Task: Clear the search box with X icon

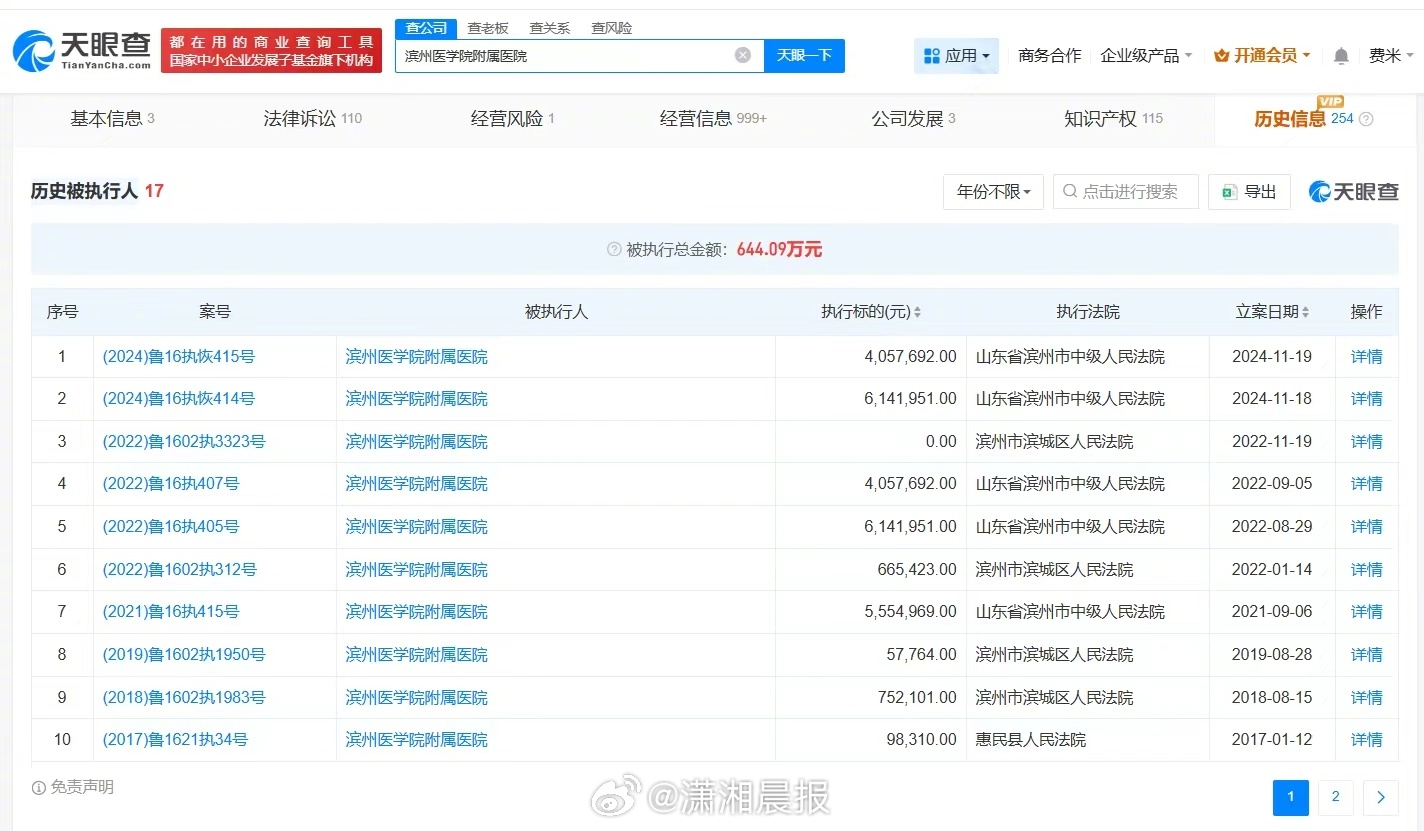Action: [742, 56]
